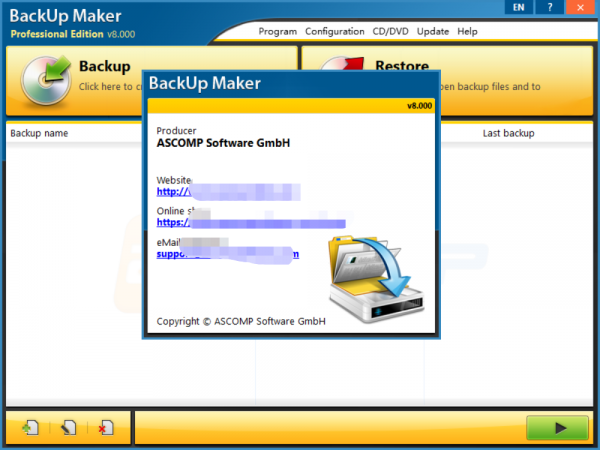The image size is (600, 450).
Task: Switch language with the EN button
Action: (518, 7)
